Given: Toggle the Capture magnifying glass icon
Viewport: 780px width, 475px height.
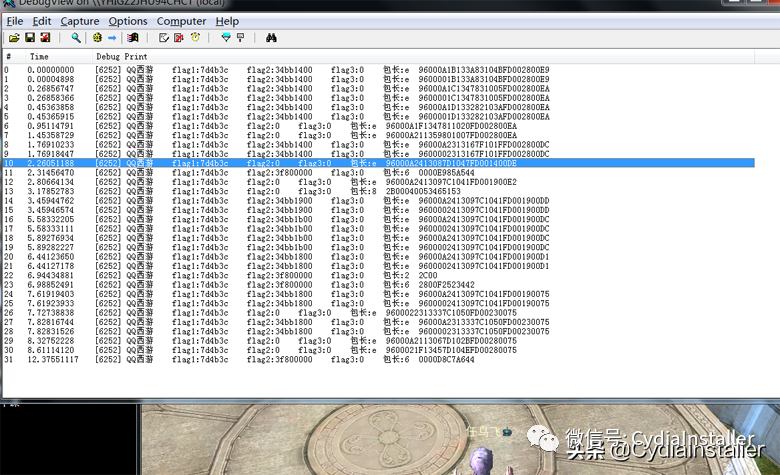Looking at the screenshot, I should pyautogui.click(x=76, y=38).
